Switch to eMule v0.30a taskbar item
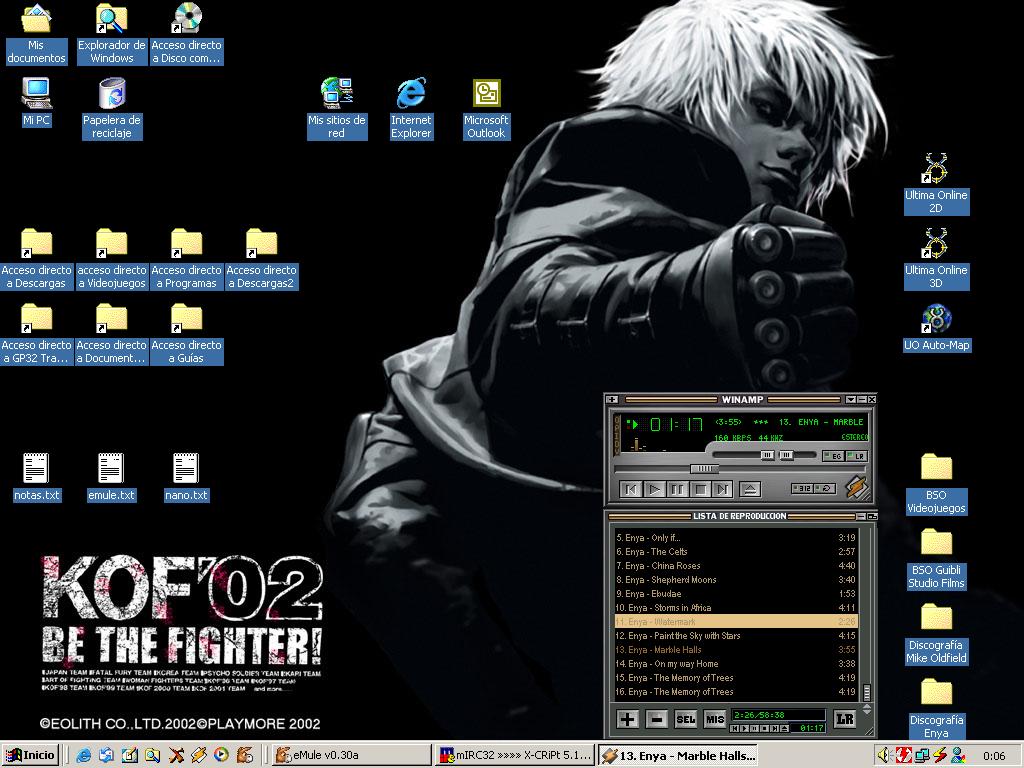 [352, 755]
